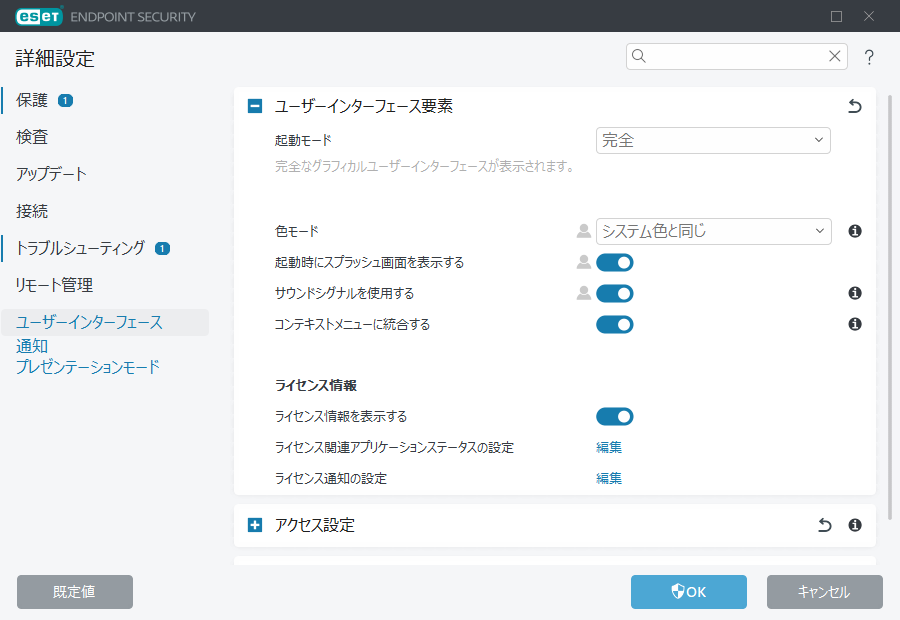
Task: Click the policy person icon next to 色モード
Action: (x=583, y=231)
